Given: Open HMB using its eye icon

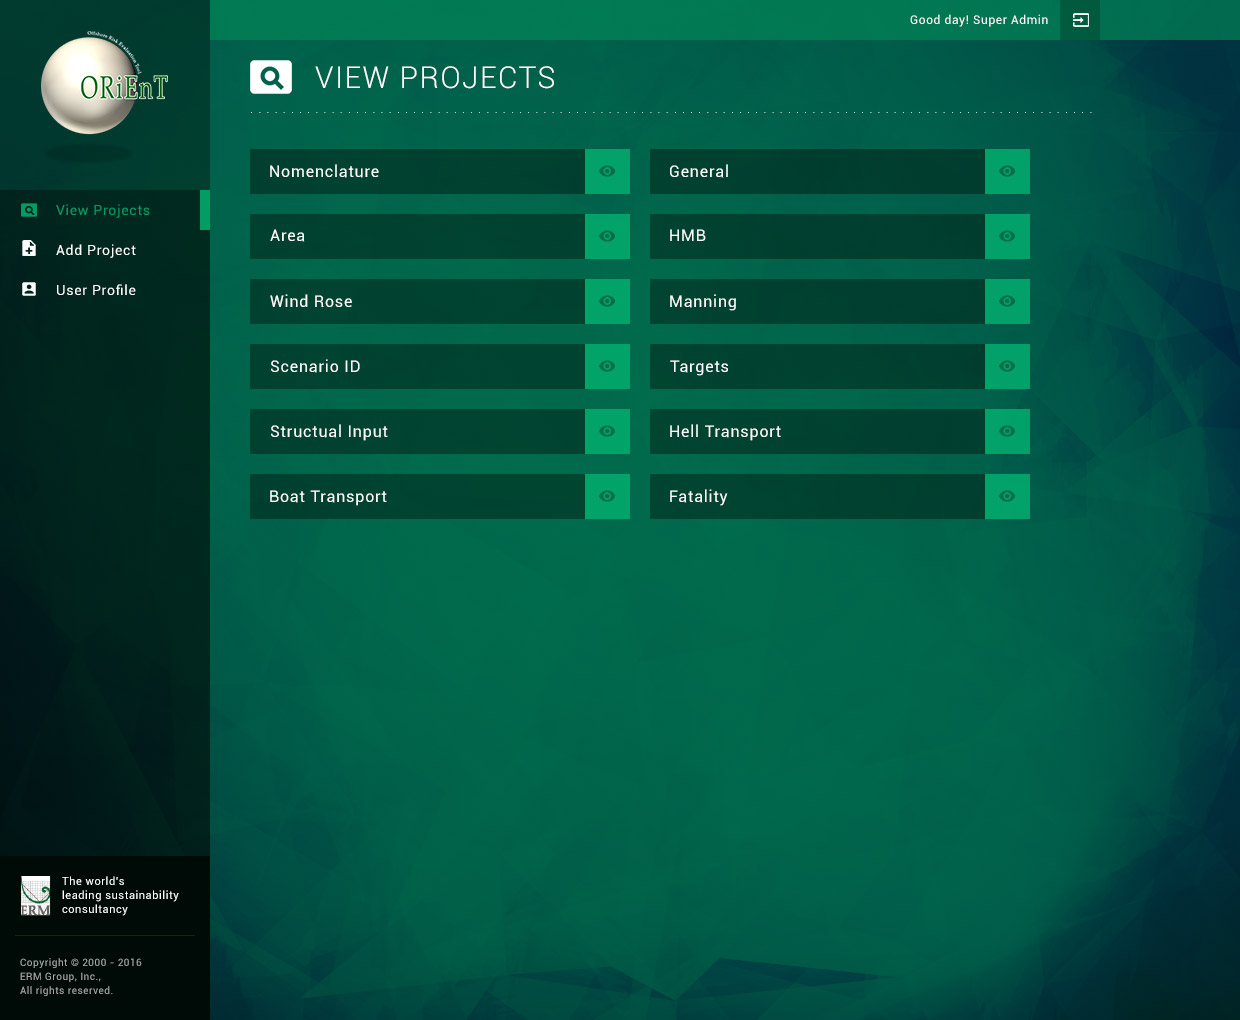Looking at the screenshot, I should point(1007,237).
